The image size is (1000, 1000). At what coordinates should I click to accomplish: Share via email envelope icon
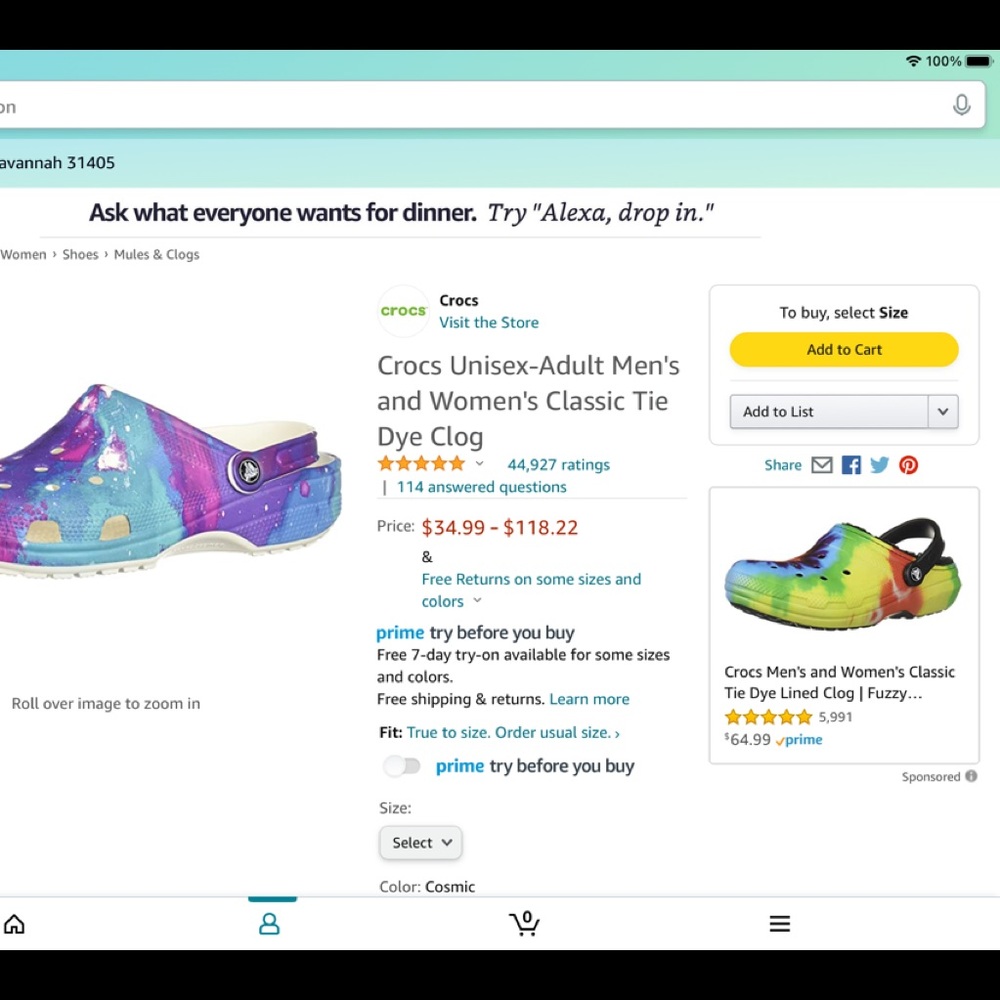pyautogui.click(x=822, y=465)
